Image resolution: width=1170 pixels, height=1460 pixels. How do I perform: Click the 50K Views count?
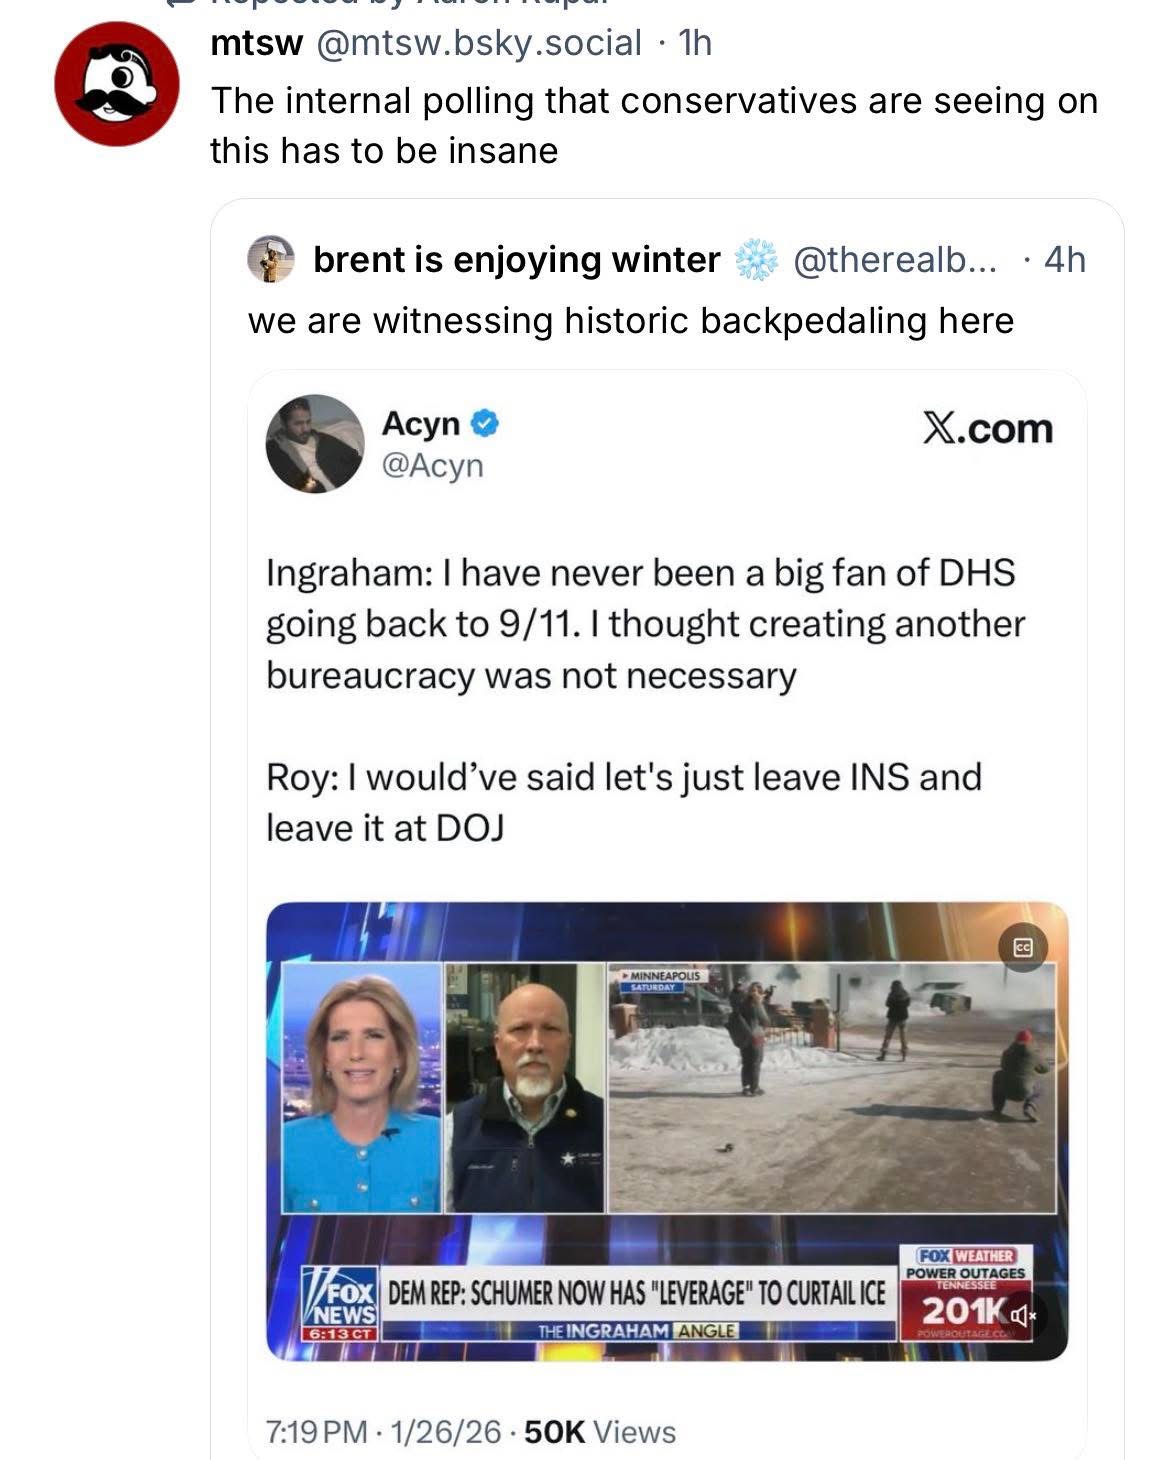click(x=599, y=1432)
